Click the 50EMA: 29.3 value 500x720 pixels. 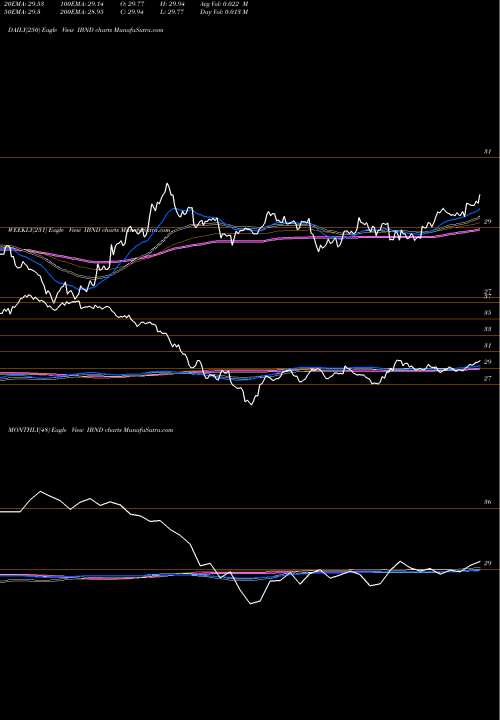click(x=22, y=12)
